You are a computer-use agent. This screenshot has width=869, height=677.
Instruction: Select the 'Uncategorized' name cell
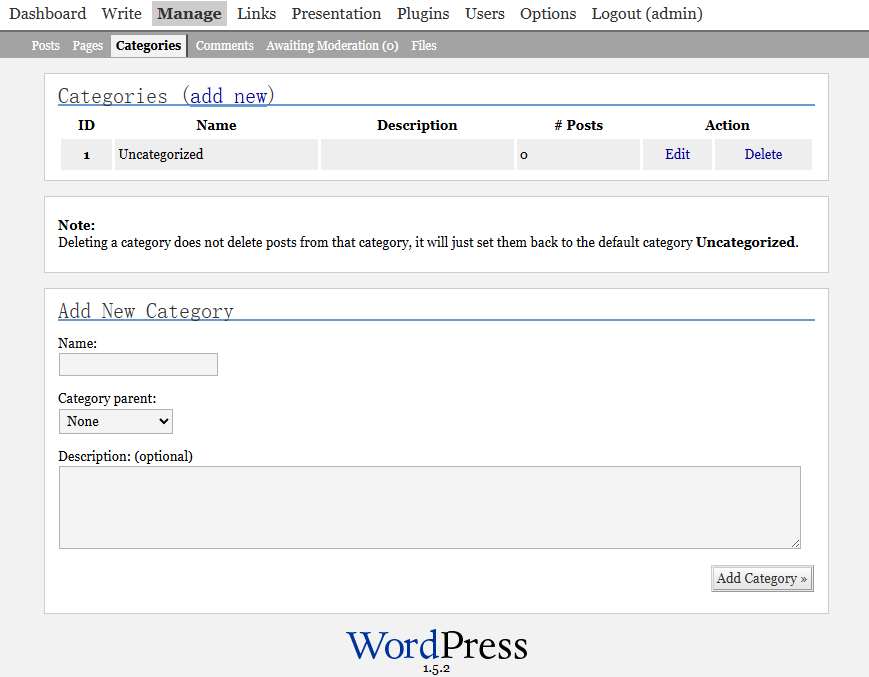pos(216,154)
